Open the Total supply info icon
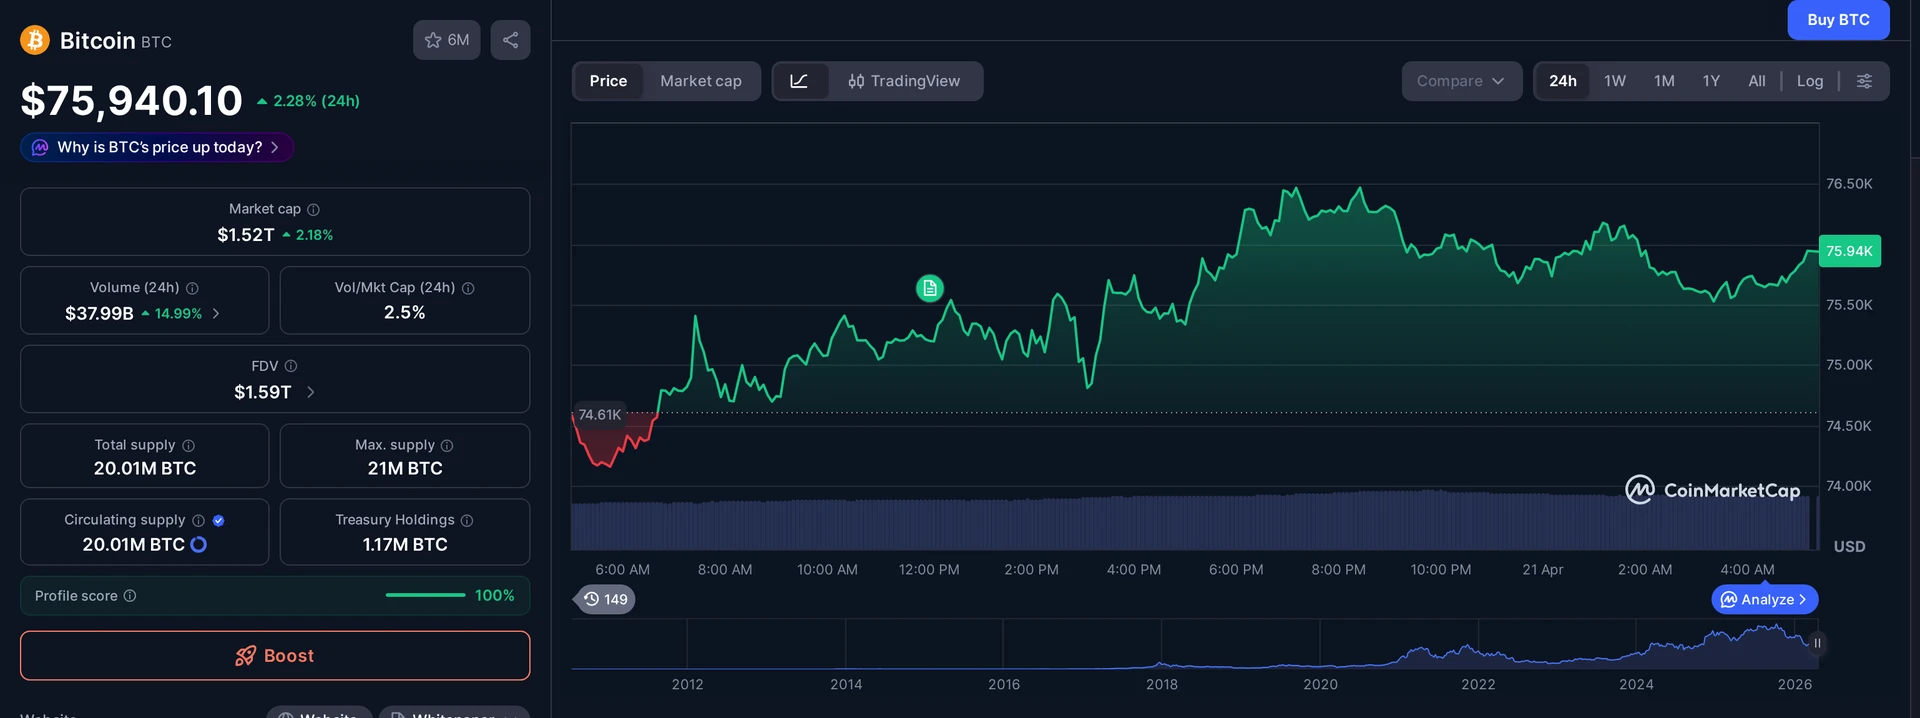Screen dimensions: 1920x718 pyautogui.click(x=188, y=445)
